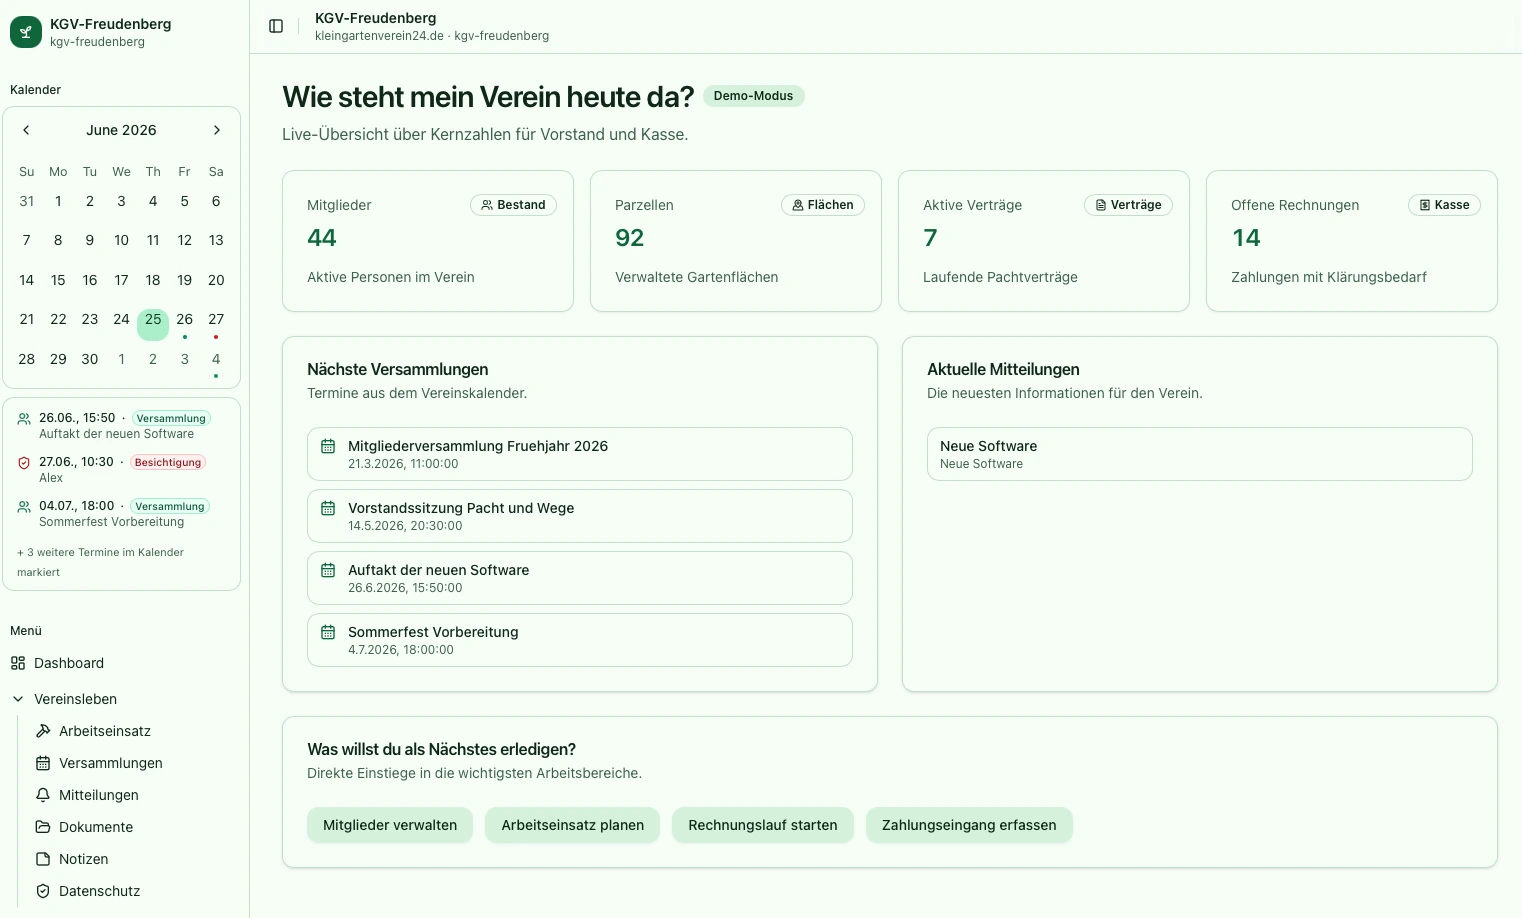The width and height of the screenshot is (1522, 918).
Task: Click the Versammlung tag on 04.07. appointment
Action: pos(170,507)
